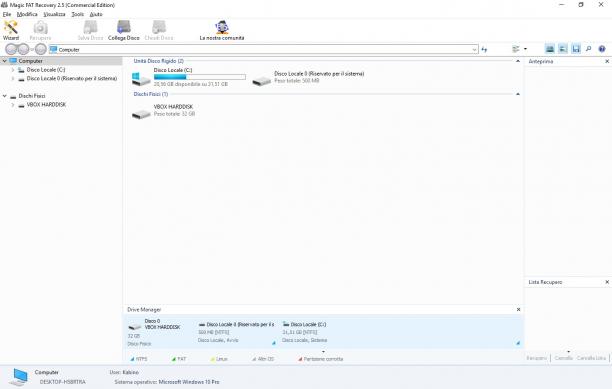Viewport: 612px width, 389px height.
Task: Refresh the address bar location
Action: (484, 50)
